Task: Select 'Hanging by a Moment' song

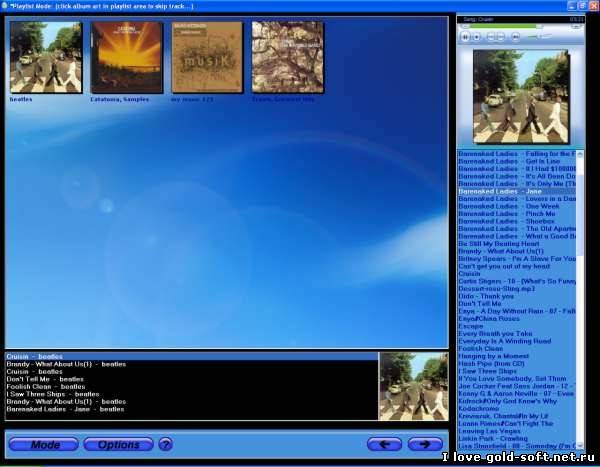Action: pyautogui.click(x=517, y=356)
